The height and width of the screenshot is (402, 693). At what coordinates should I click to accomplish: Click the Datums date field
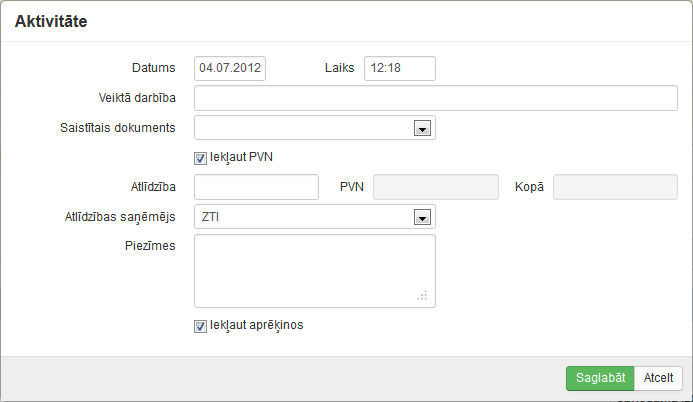tap(230, 68)
